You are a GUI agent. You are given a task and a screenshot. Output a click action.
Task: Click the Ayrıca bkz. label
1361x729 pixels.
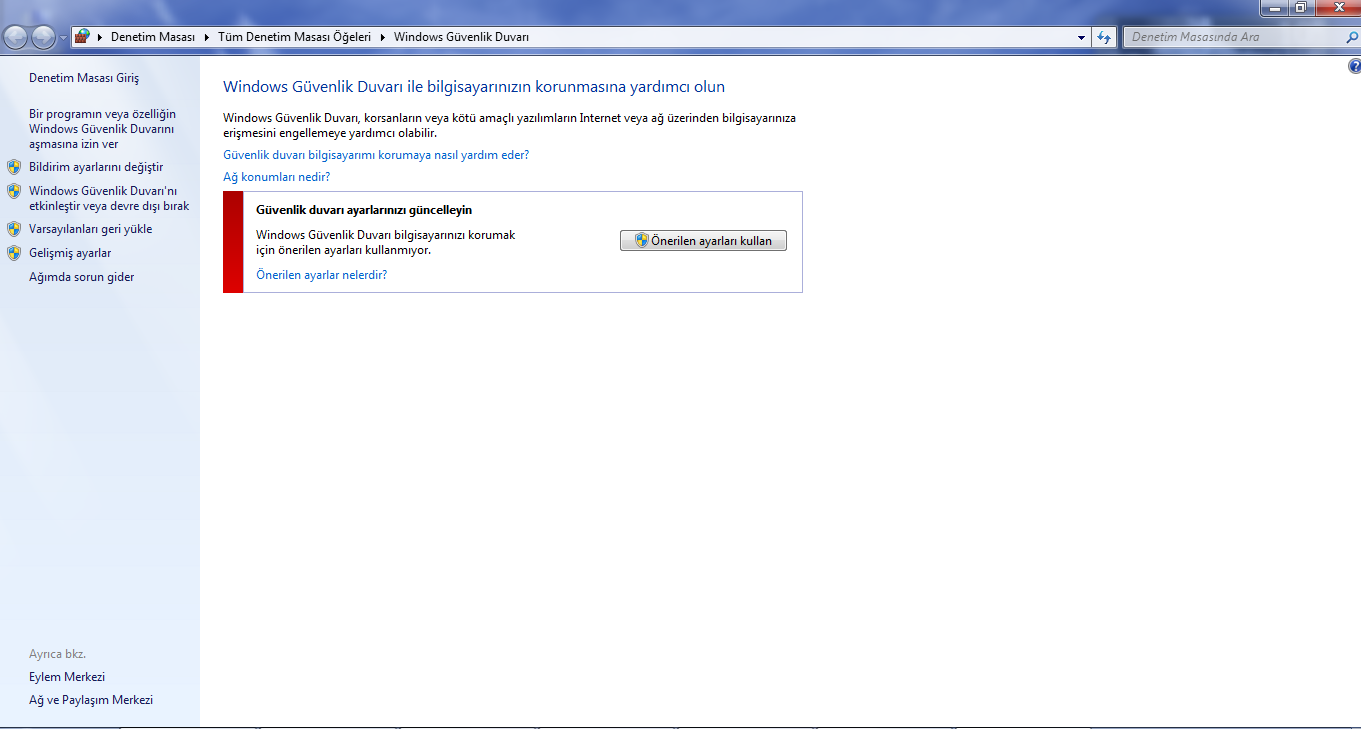(57, 654)
